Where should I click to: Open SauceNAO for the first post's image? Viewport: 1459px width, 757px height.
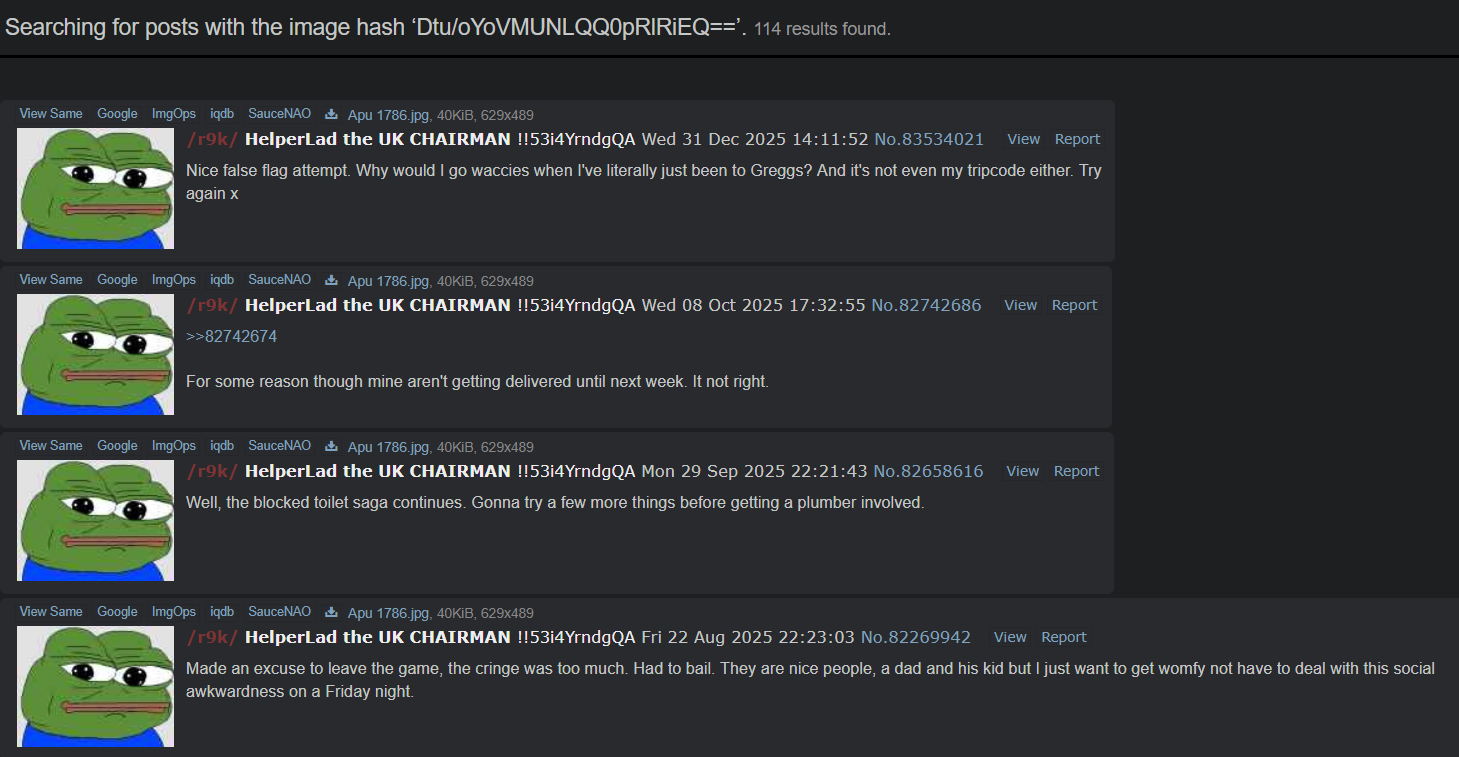click(x=280, y=114)
